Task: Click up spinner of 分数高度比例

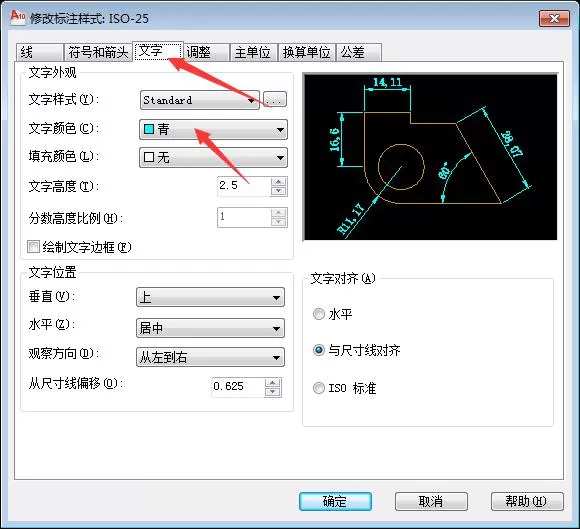Action: [279, 213]
